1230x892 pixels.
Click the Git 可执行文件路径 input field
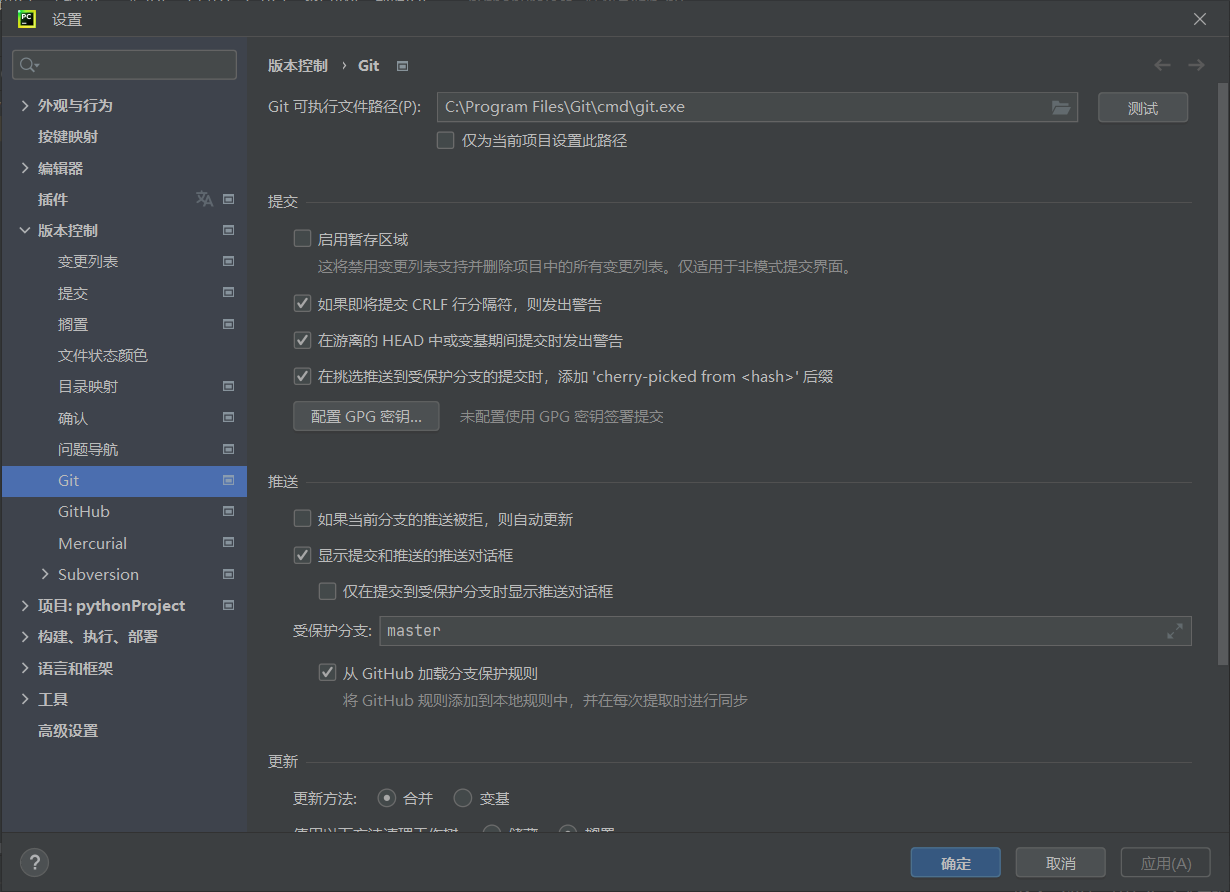[x=757, y=107]
